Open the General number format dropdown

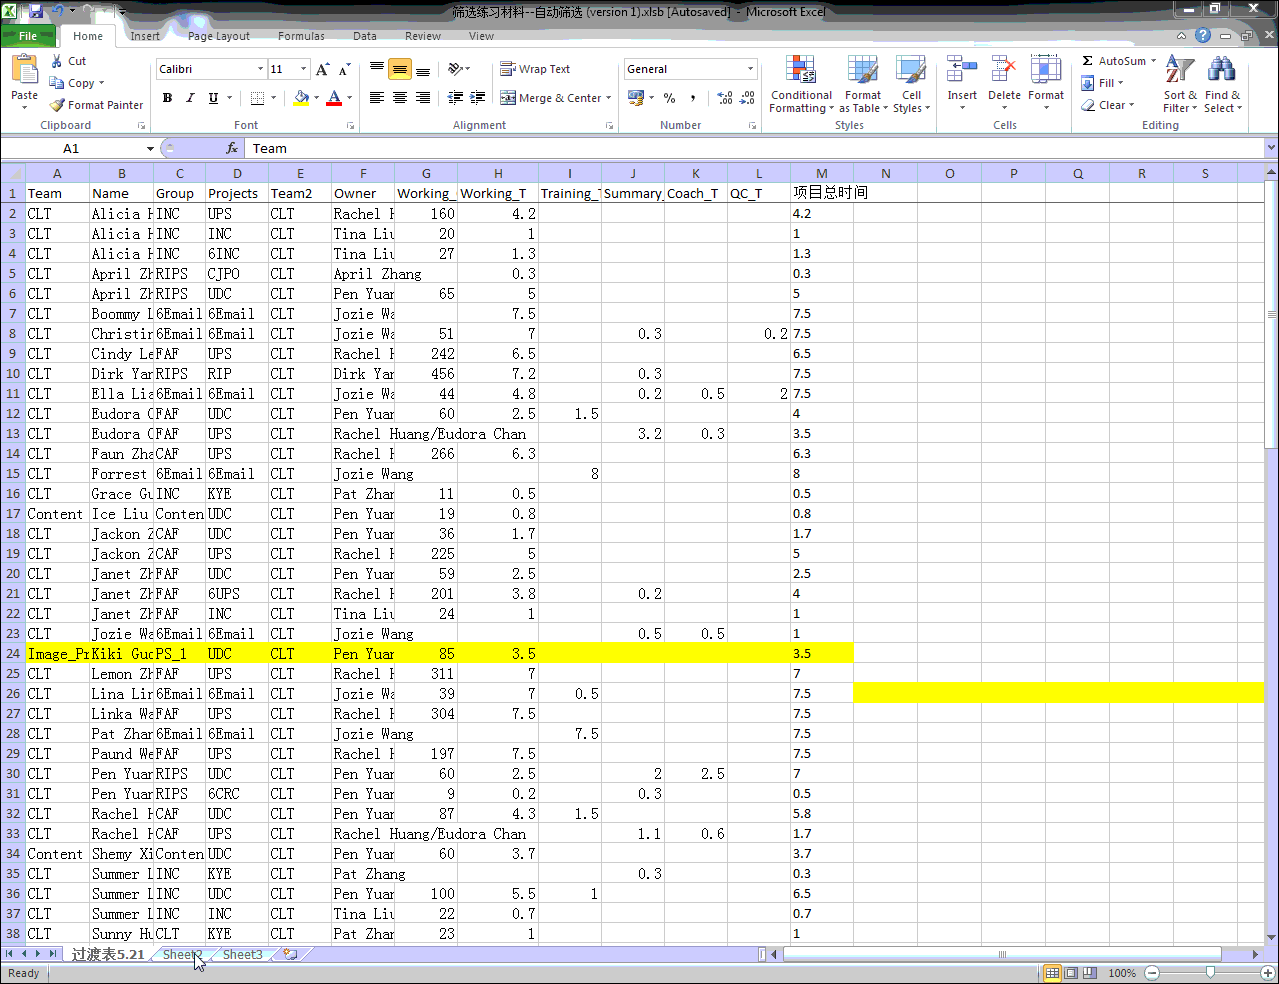750,69
